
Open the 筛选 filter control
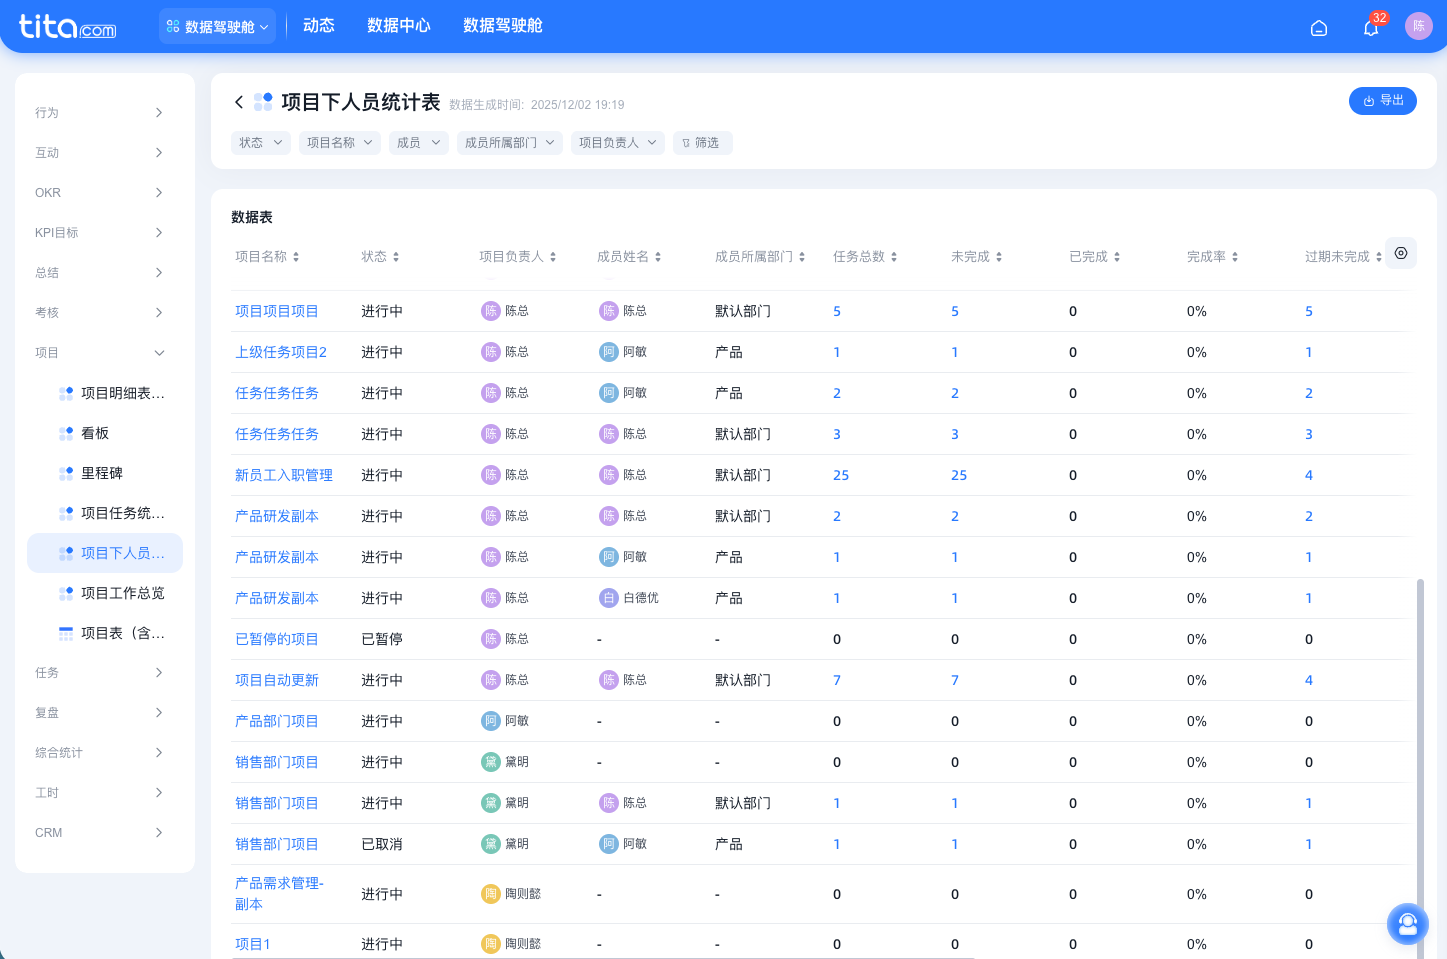pos(702,142)
